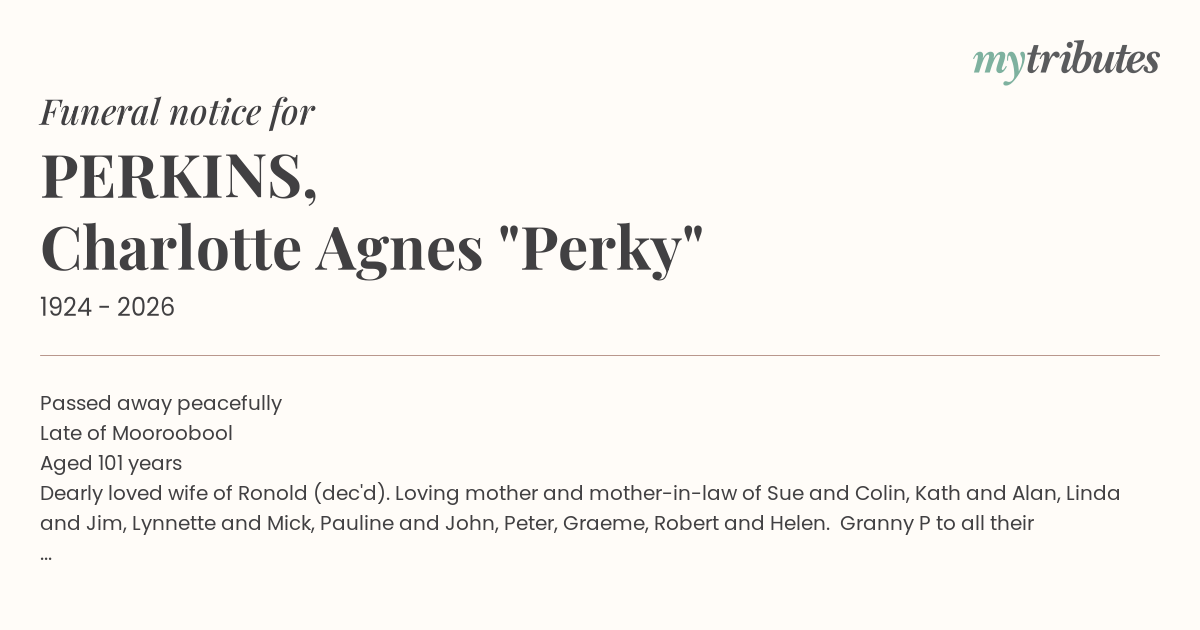1200x630 pixels.
Task: Click the horizontal divider line
Action: pyautogui.click(x=600, y=355)
